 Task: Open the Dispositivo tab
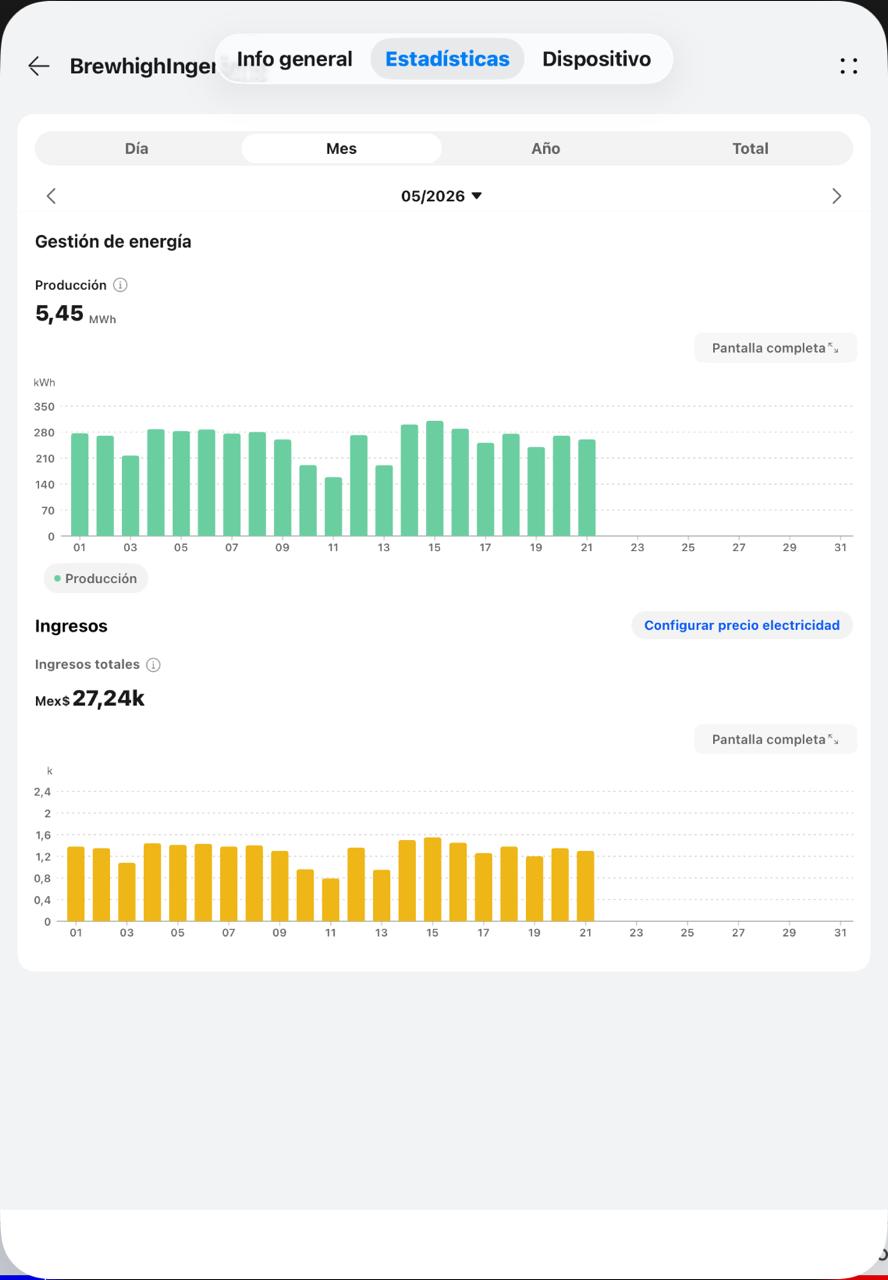click(x=596, y=59)
